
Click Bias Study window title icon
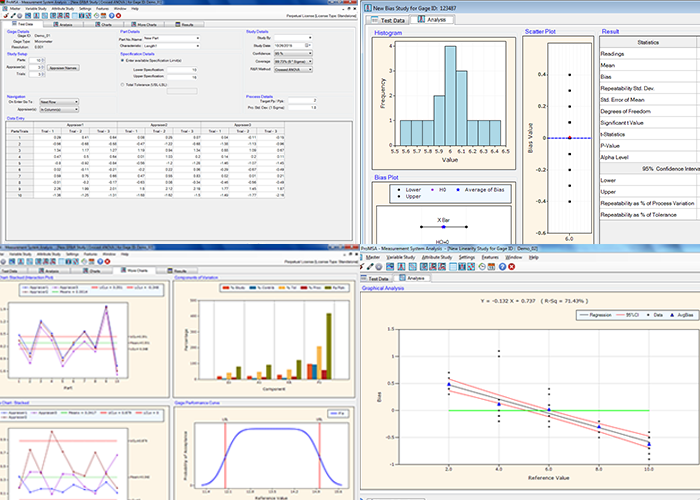coord(367,8)
